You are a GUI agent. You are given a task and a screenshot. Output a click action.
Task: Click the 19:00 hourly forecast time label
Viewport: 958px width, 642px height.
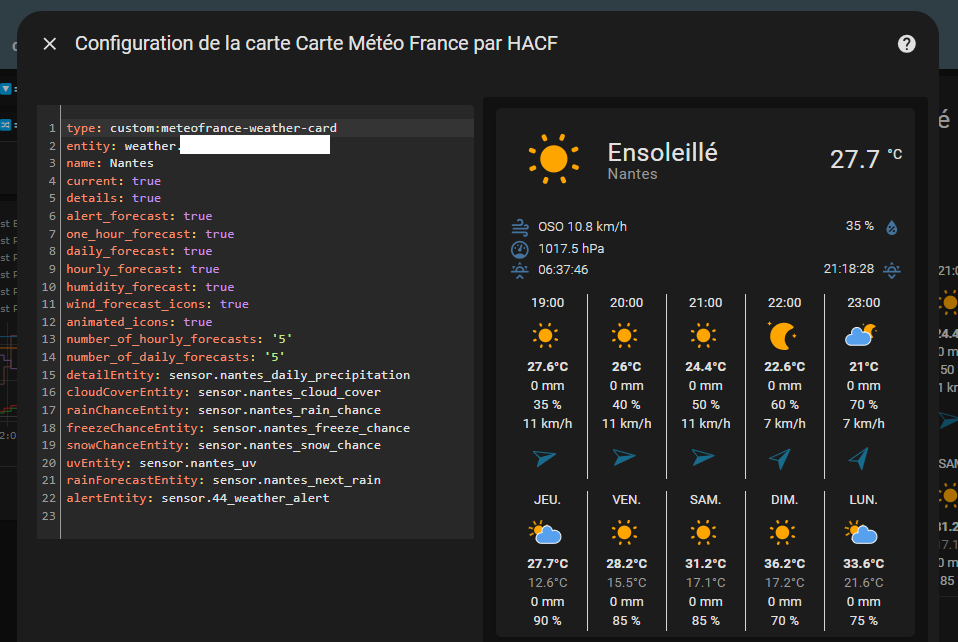547,303
